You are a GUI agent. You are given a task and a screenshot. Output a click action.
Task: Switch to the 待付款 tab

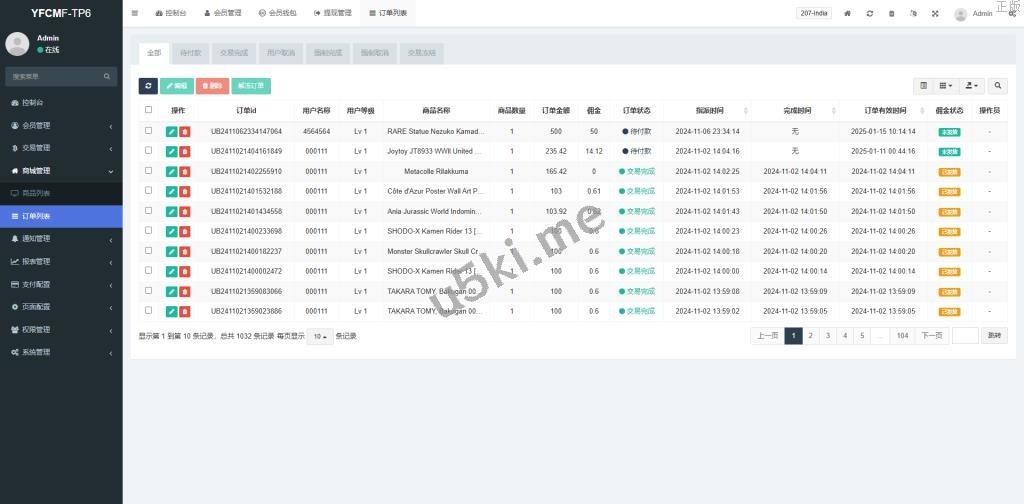(190, 52)
